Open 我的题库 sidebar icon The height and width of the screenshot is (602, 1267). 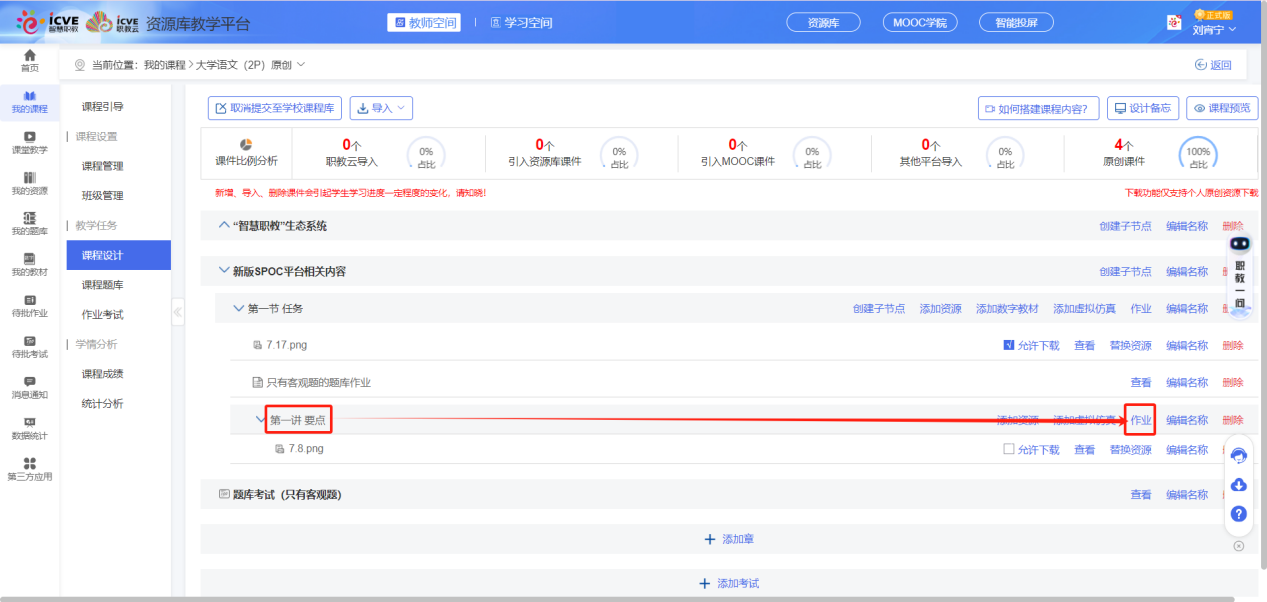[30, 223]
